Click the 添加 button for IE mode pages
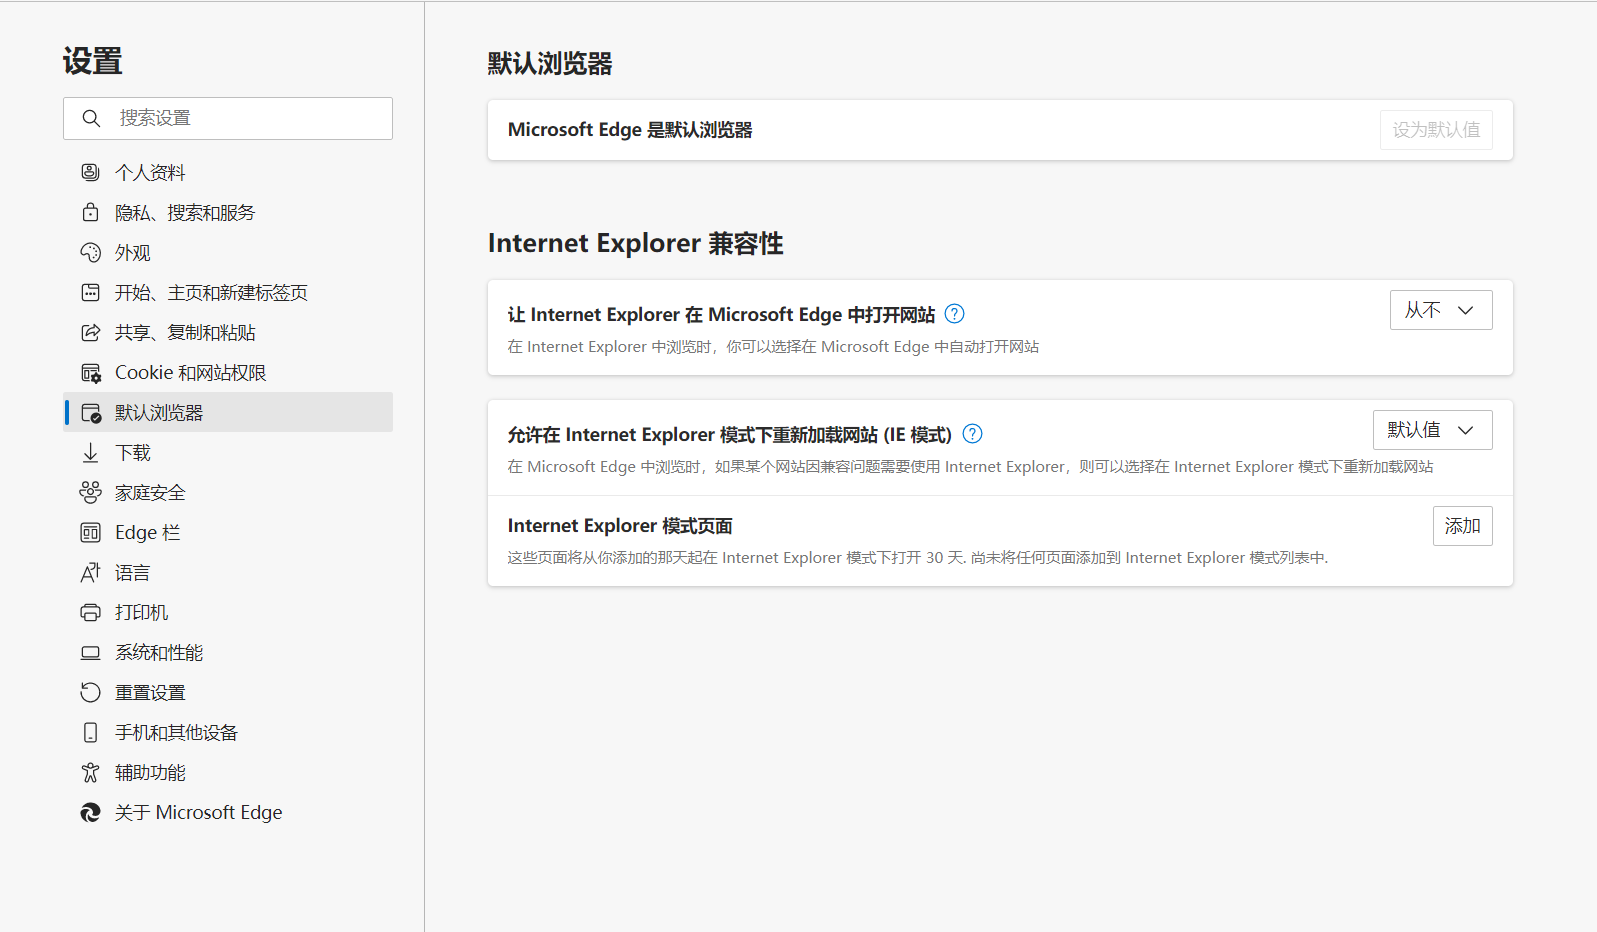The height and width of the screenshot is (932, 1597). [x=1462, y=526]
